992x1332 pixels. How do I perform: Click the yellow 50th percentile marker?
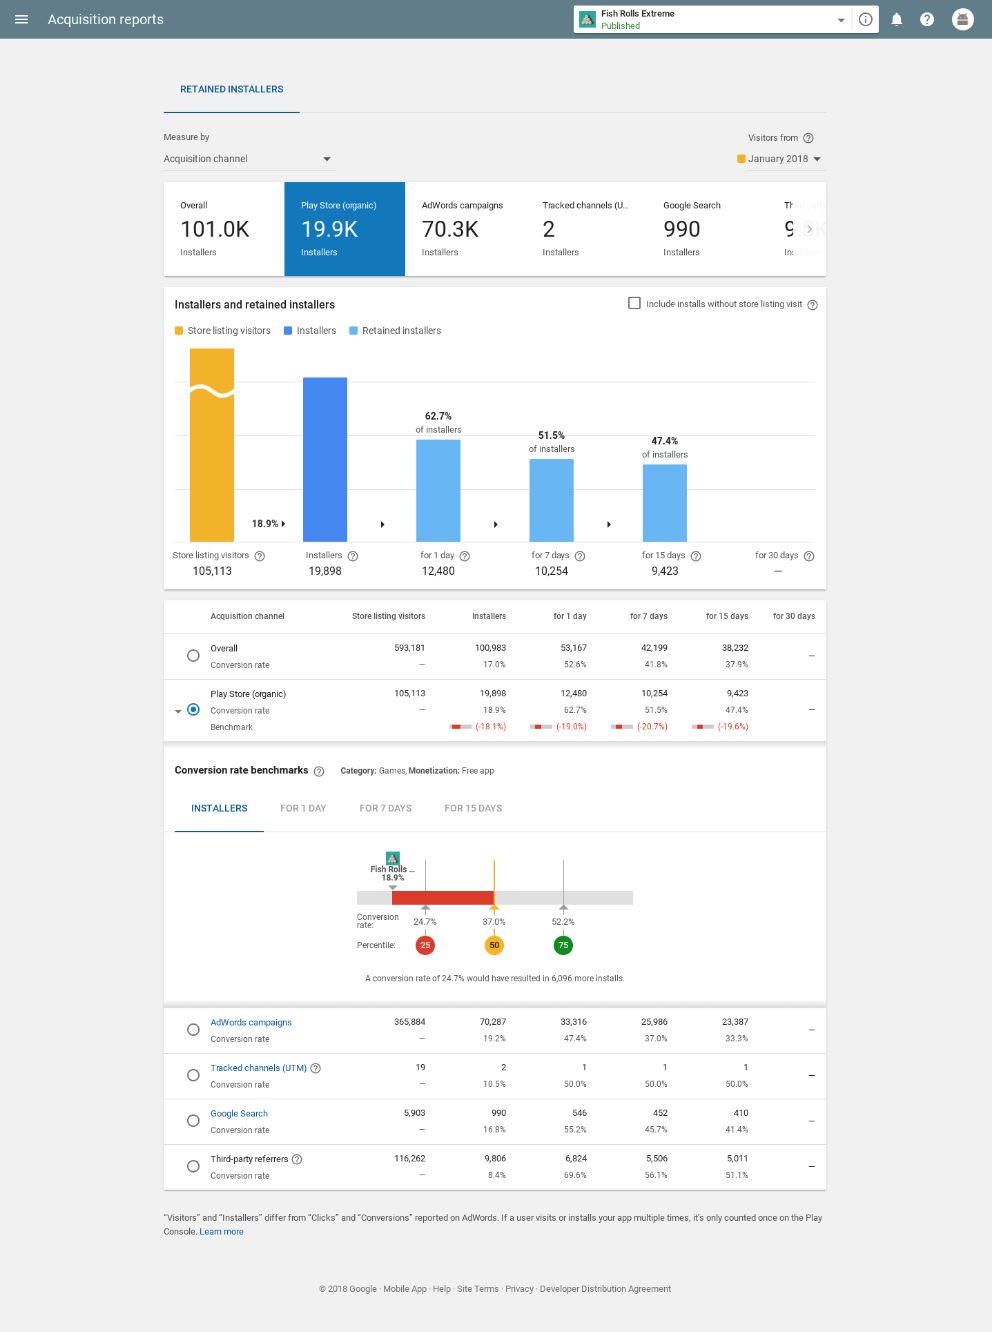[x=494, y=945]
